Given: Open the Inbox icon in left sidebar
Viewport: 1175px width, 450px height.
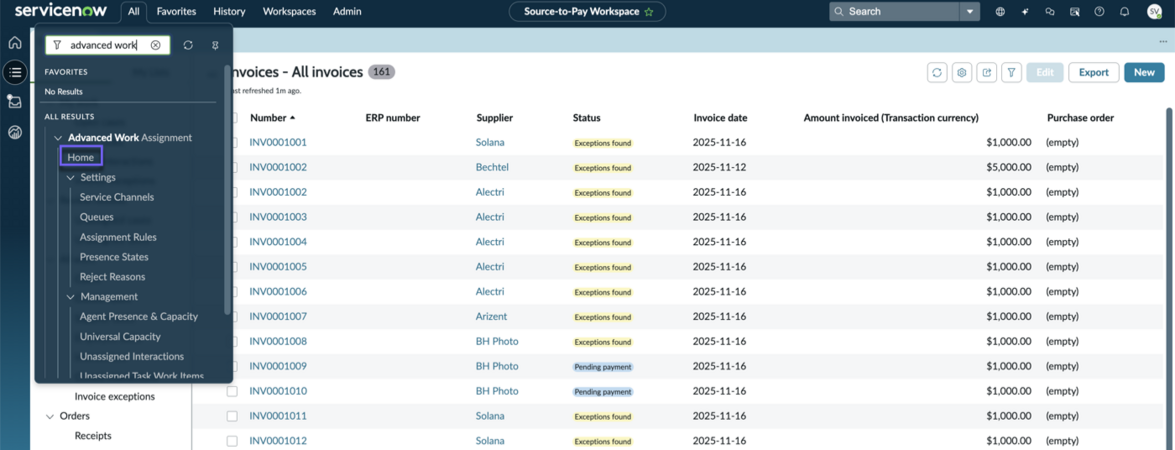Looking at the screenshot, I should pyautogui.click(x=15, y=102).
